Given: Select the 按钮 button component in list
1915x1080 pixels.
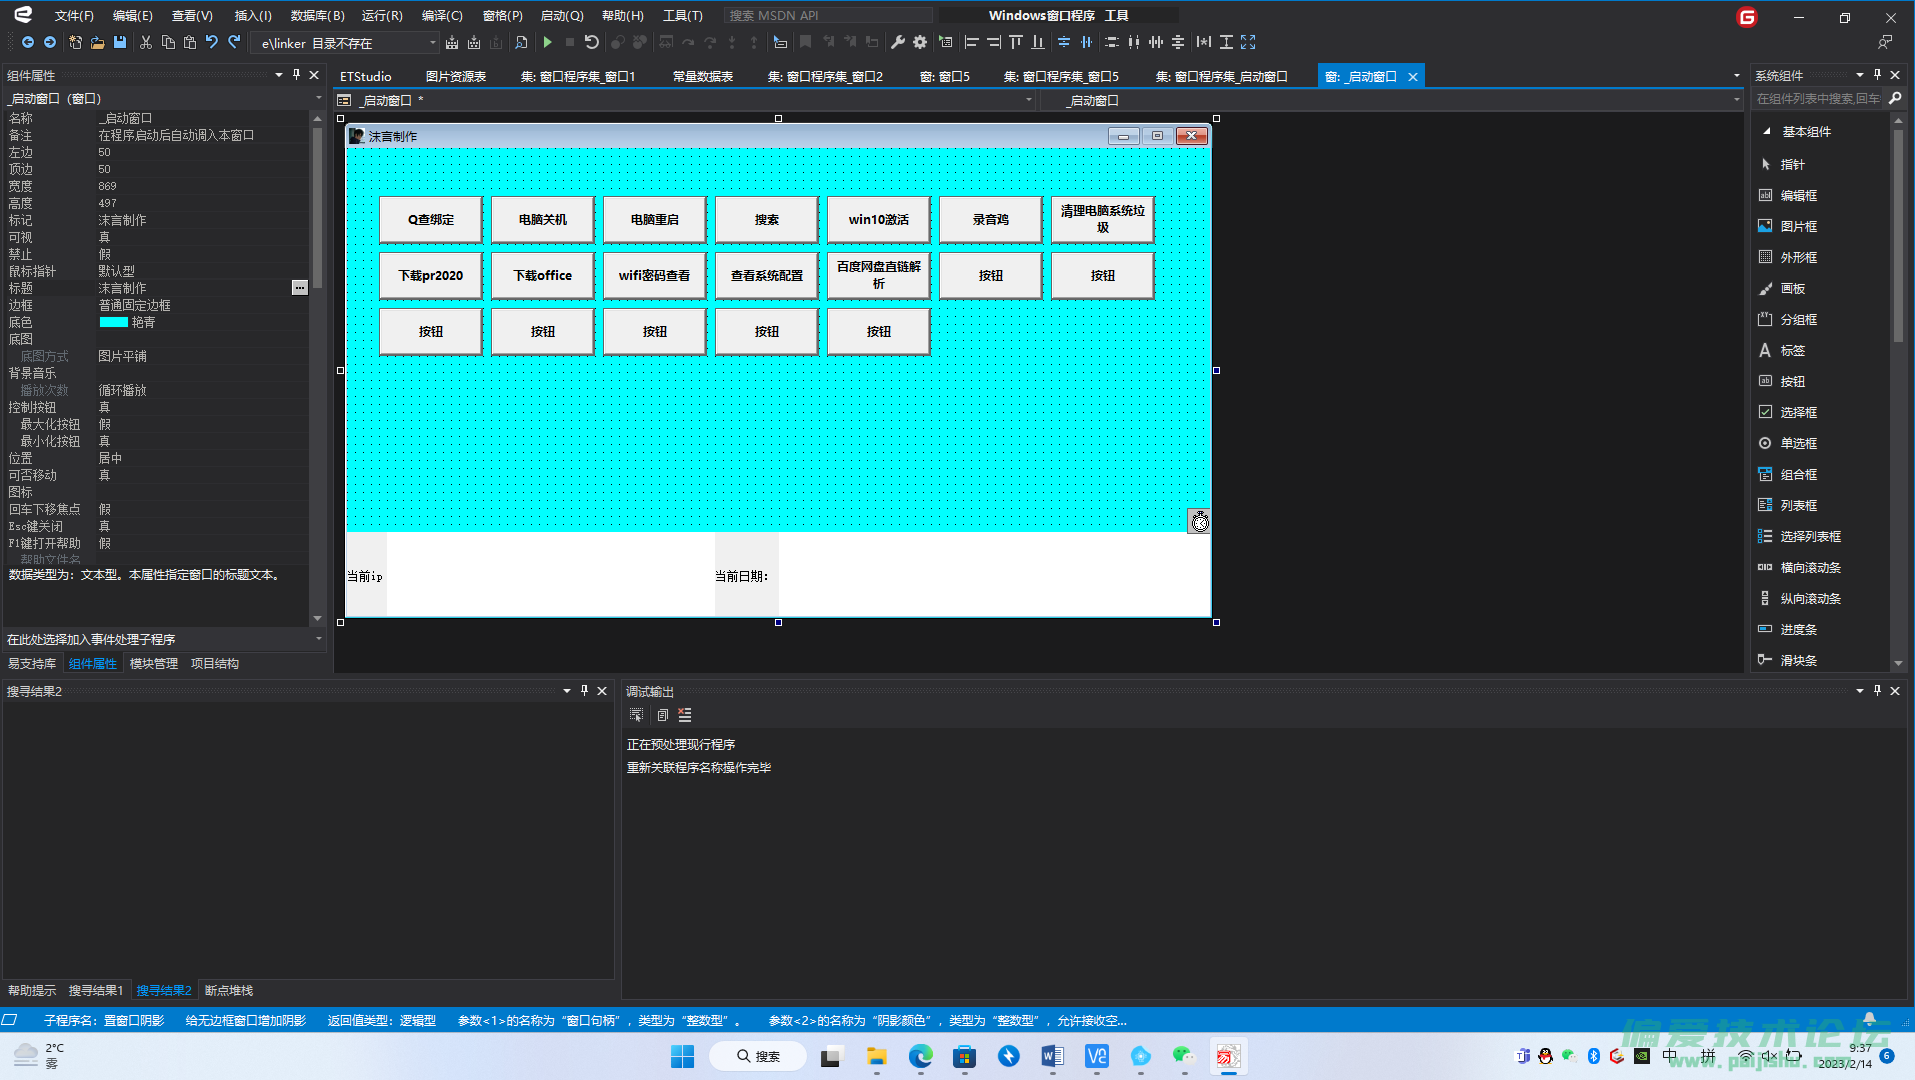Looking at the screenshot, I should click(x=1792, y=381).
